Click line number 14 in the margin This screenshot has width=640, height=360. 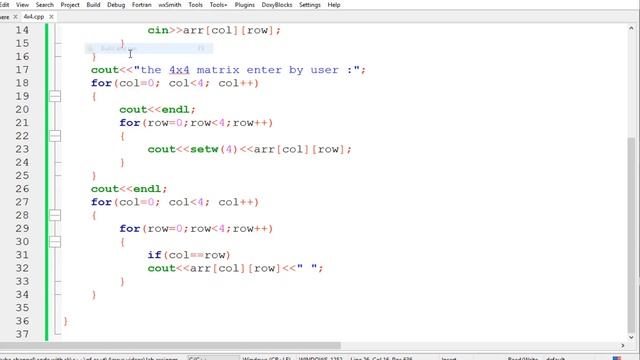[x=22, y=30]
